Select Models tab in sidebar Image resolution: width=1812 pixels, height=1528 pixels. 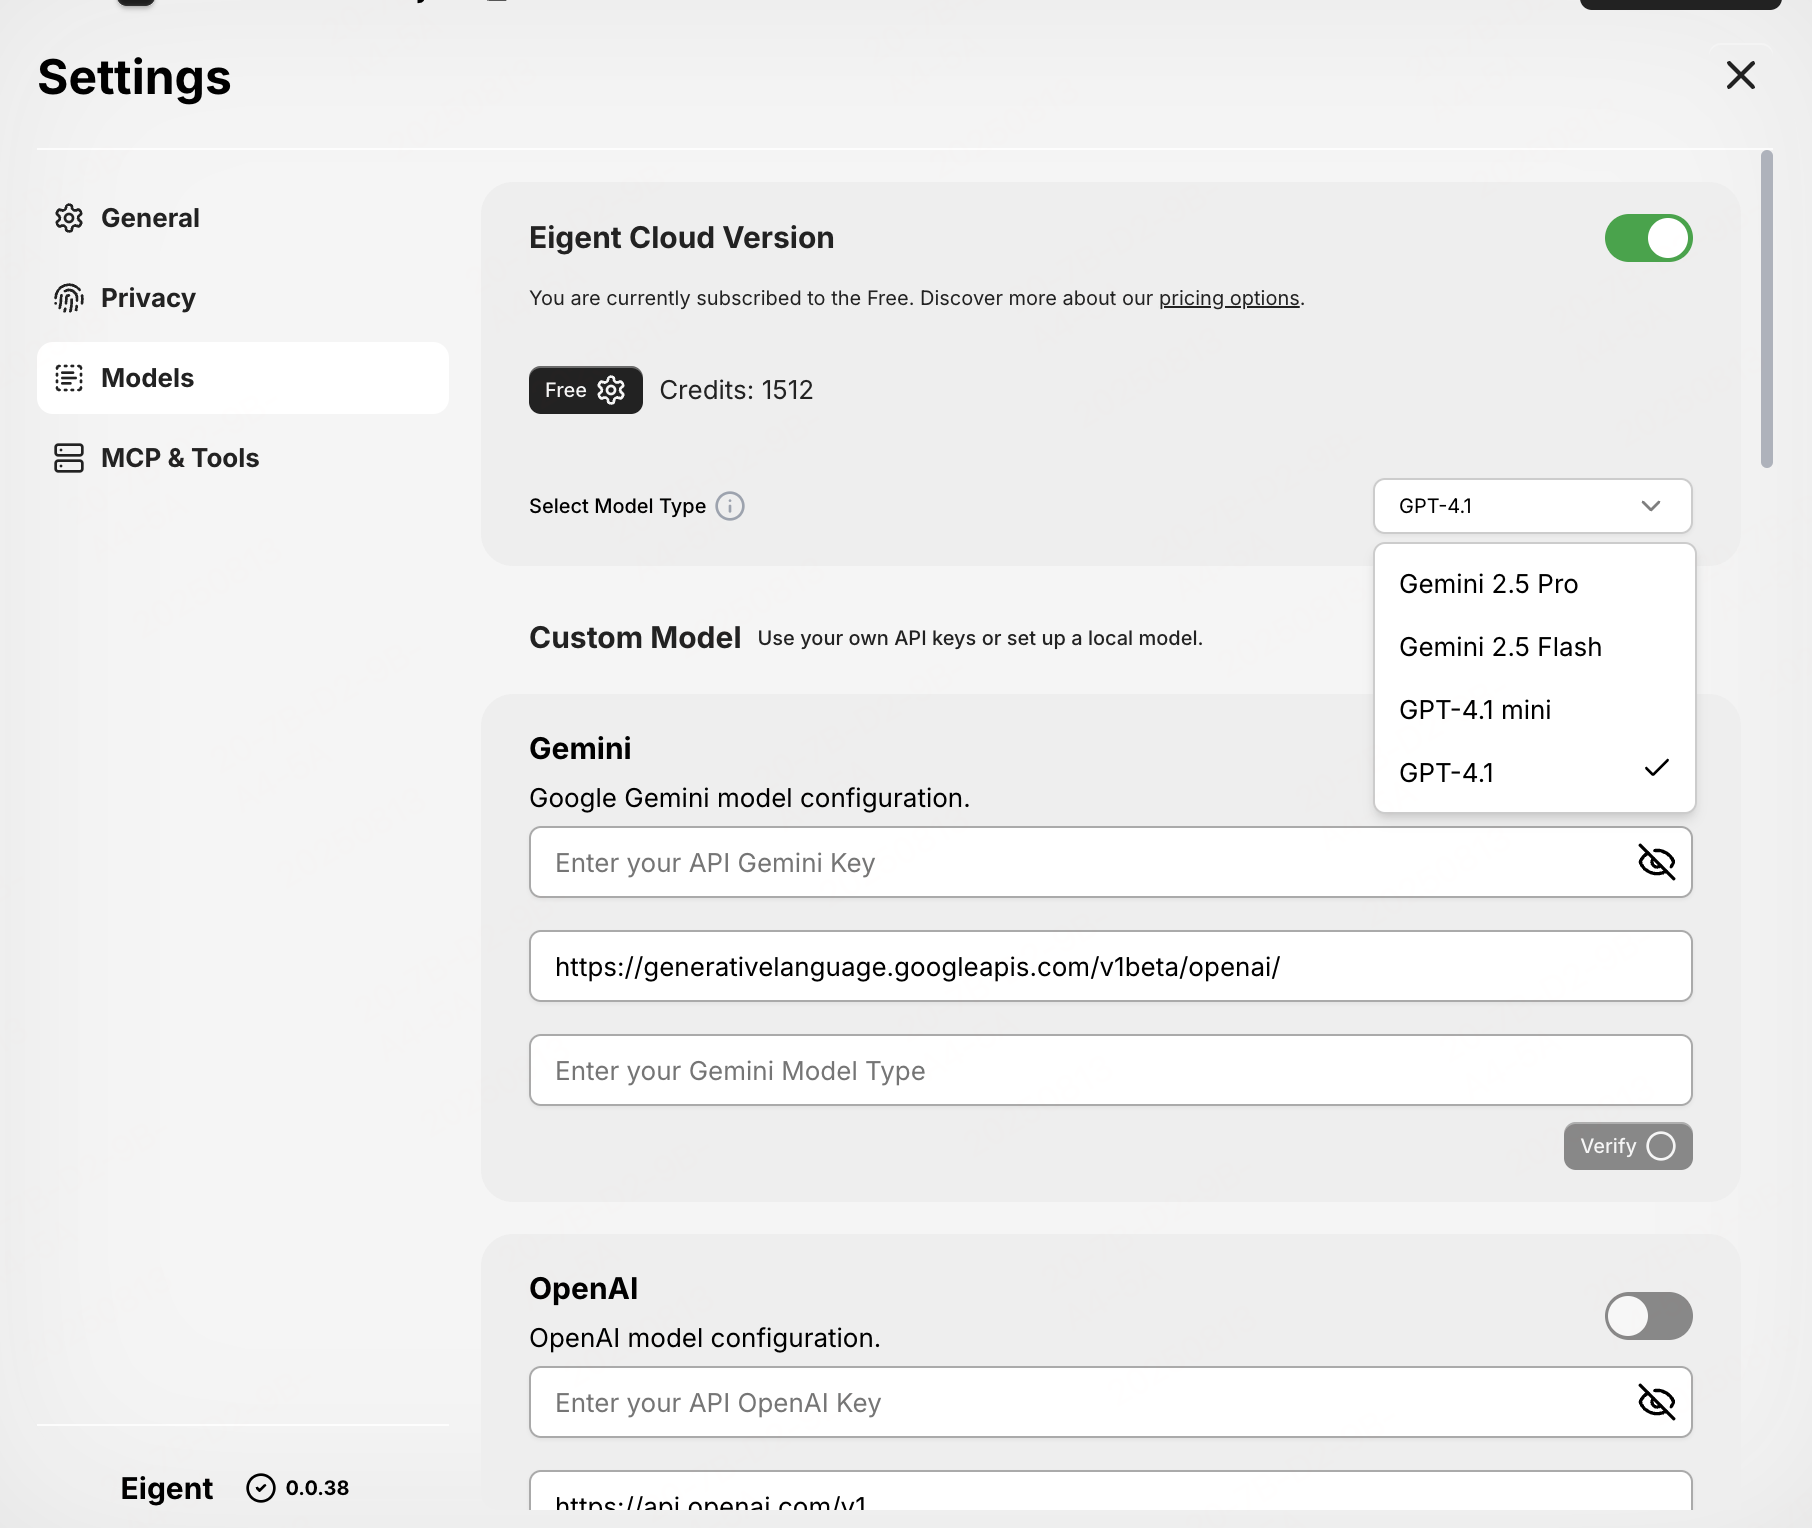(x=243, y=378)
